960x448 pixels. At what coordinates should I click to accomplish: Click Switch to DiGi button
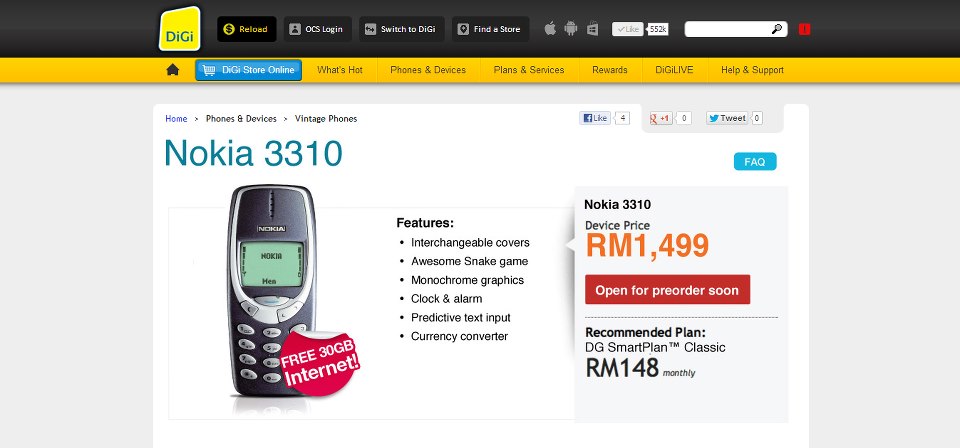pos(401,29)
